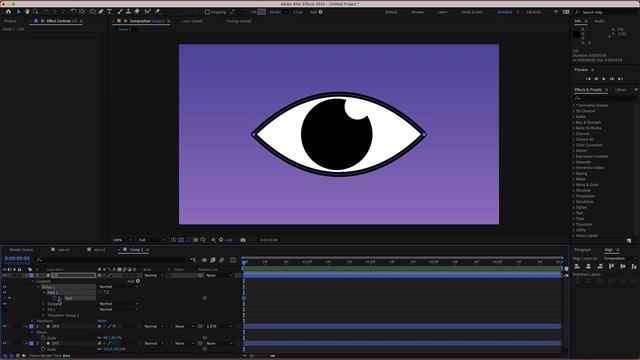Open the Project panel tab
The height and width of the screenshot is (360, 640).
click(10, 21)
